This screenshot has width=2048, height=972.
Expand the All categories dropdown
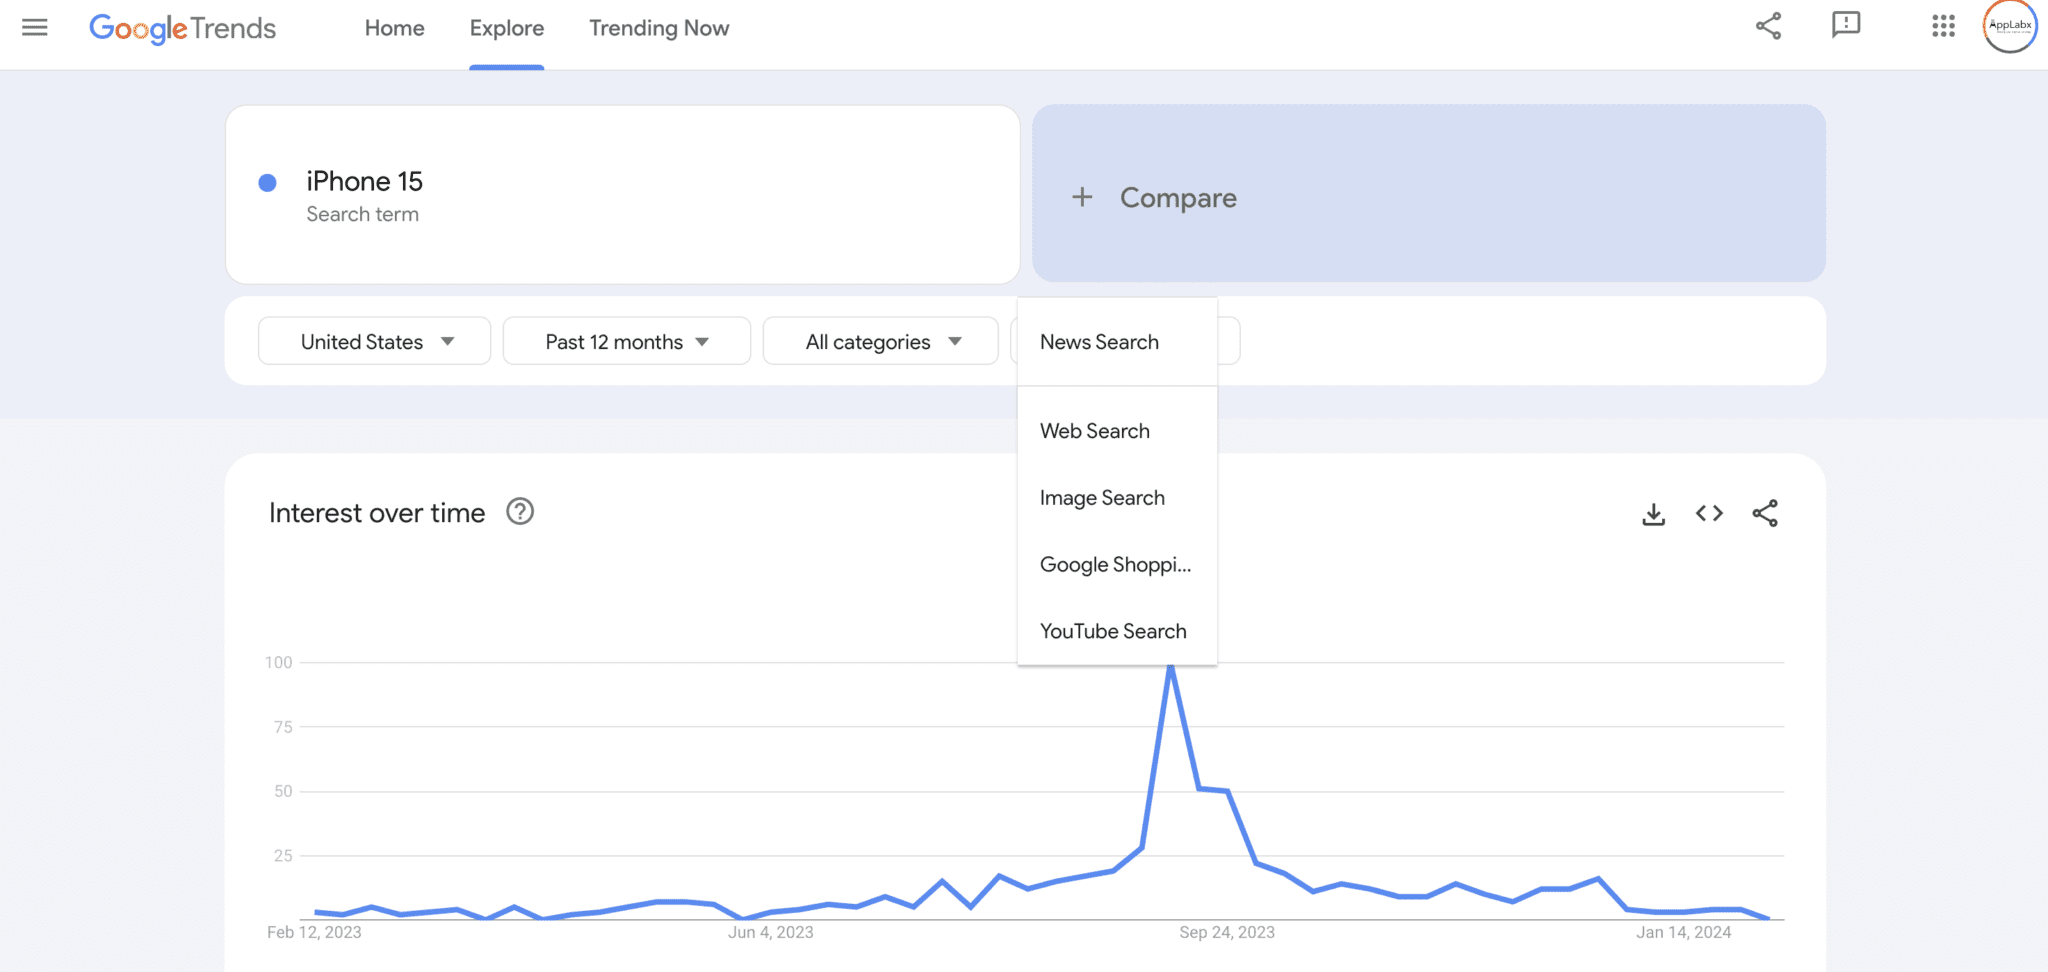880,341
